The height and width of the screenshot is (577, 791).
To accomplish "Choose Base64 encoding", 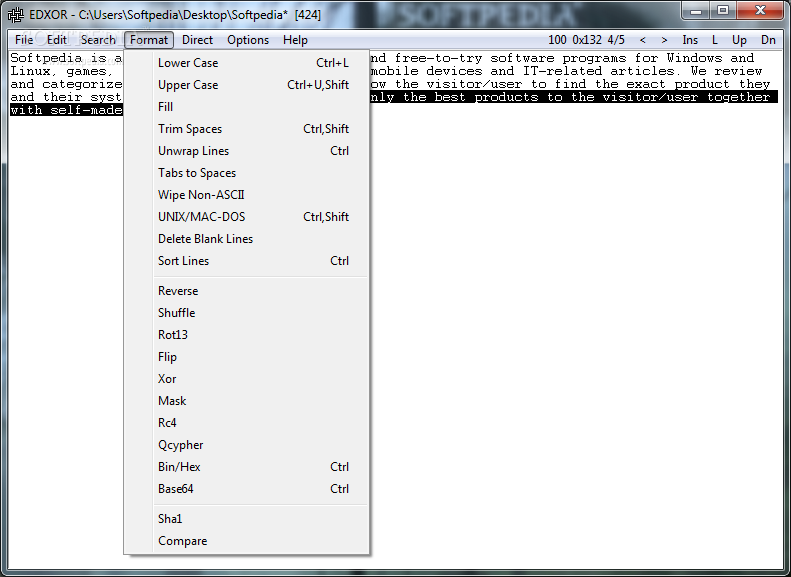I will 247,489.
